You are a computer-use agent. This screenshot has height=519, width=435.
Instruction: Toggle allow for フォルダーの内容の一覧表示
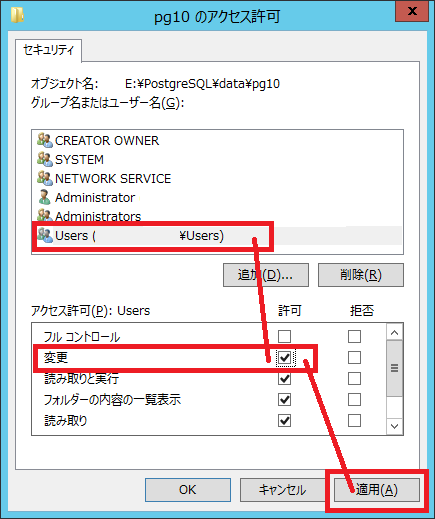tap(284, 400)
